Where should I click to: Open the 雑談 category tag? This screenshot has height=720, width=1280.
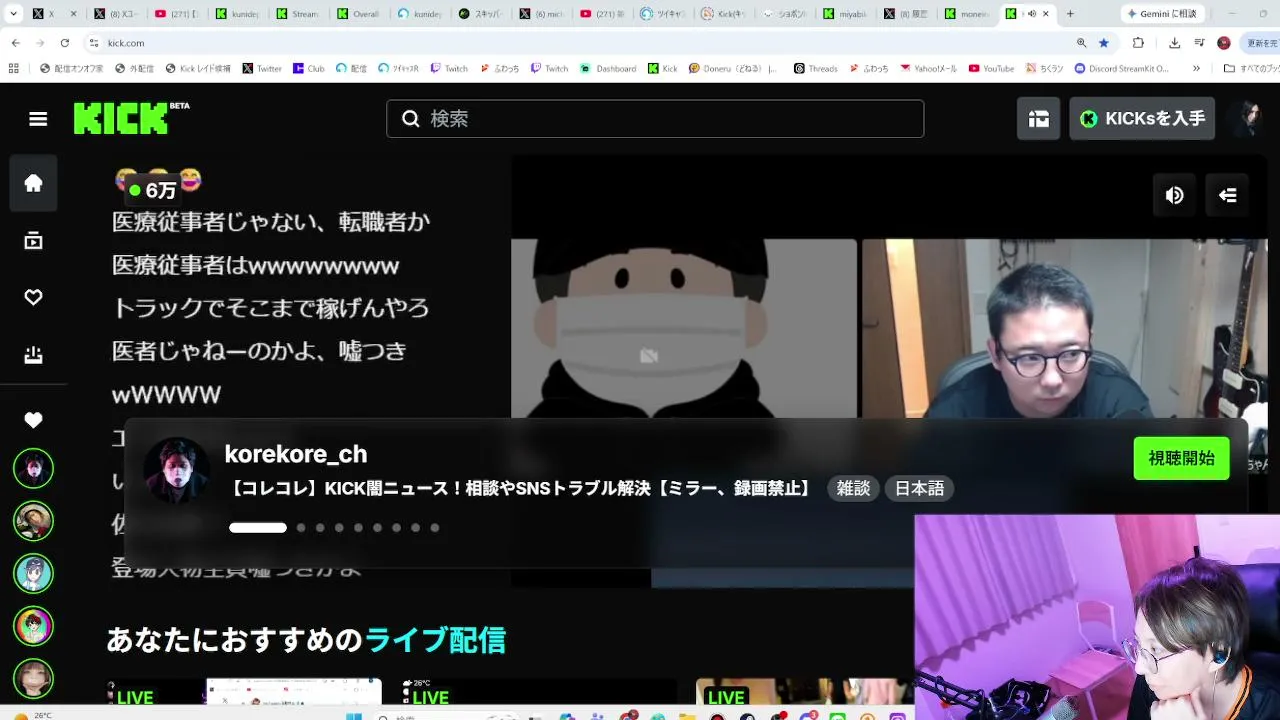coord(853,488)
